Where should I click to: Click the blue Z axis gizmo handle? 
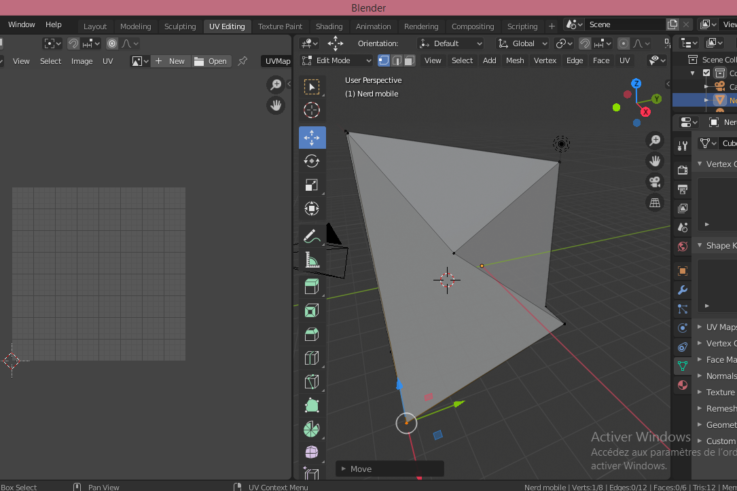[x=635, y=82]
